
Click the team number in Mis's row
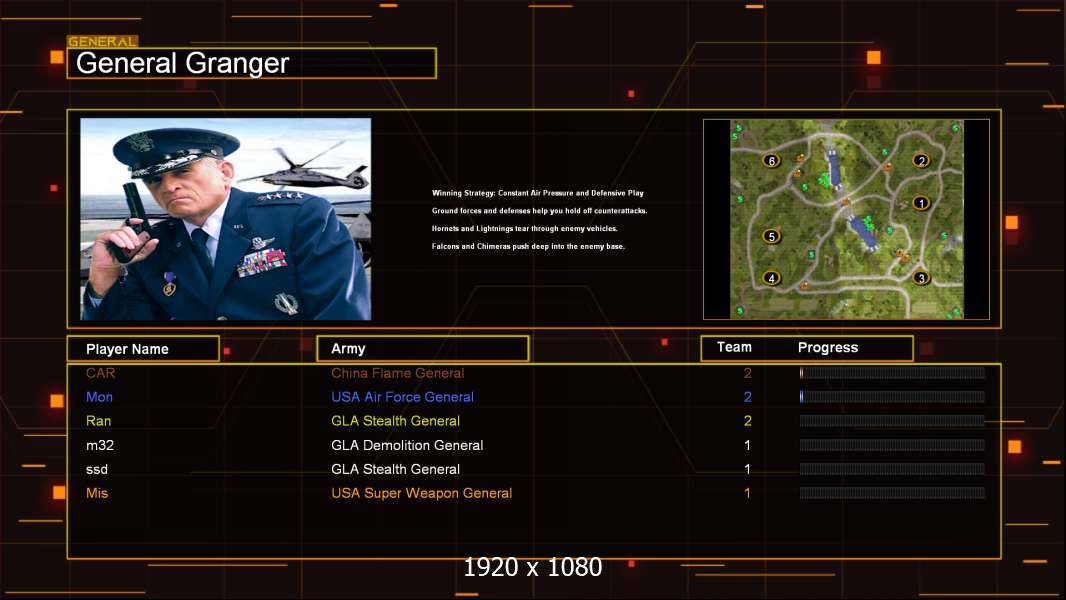coord(747,493)
